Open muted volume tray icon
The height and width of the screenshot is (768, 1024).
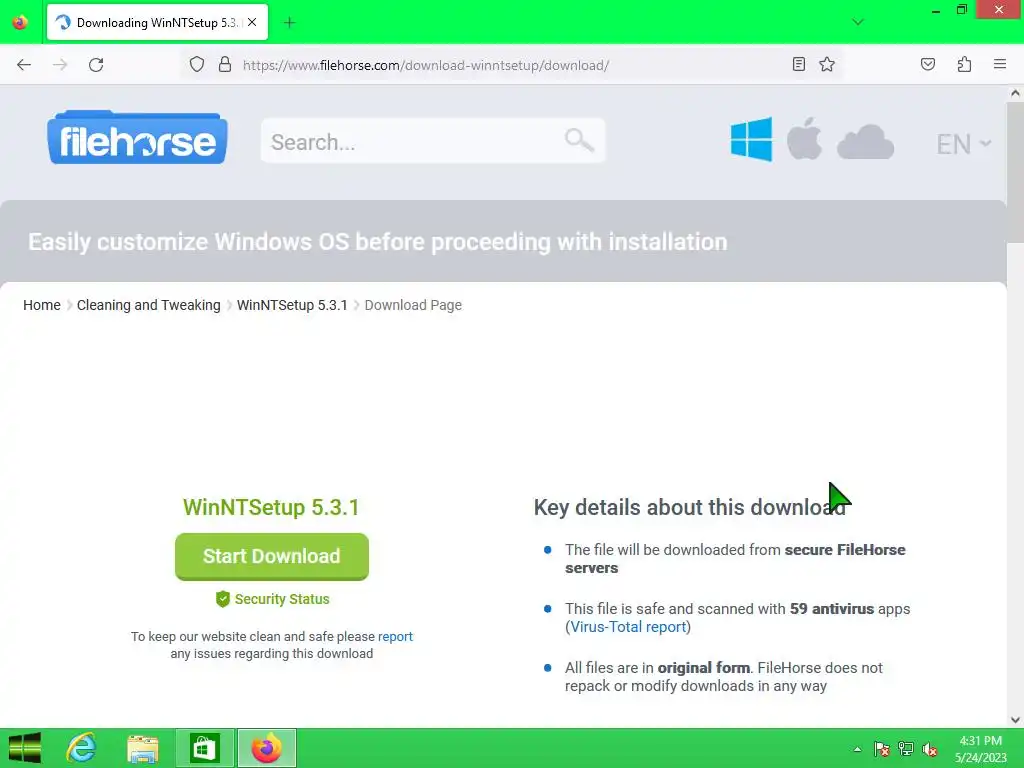pyautogui.click(x=930, y=749)
